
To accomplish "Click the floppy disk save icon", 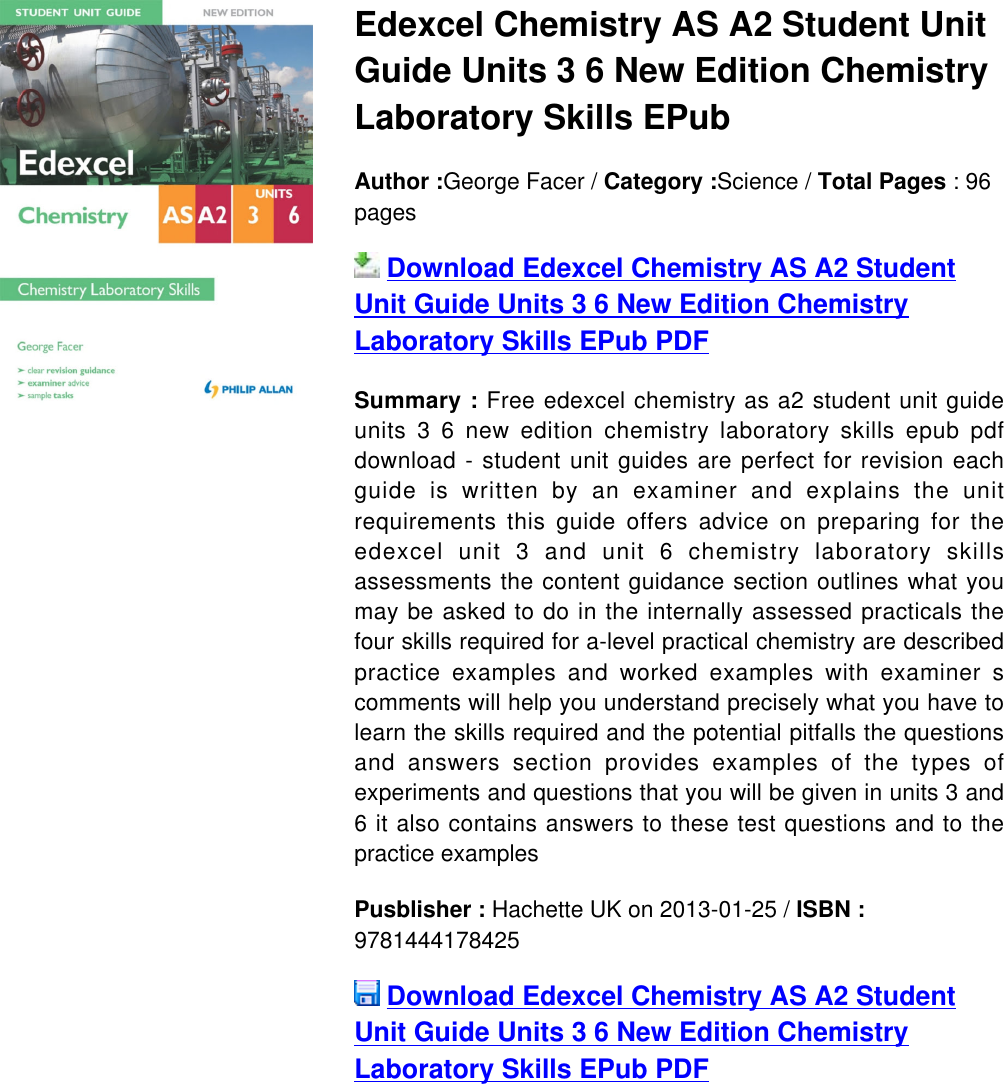I will coord(366,995).
